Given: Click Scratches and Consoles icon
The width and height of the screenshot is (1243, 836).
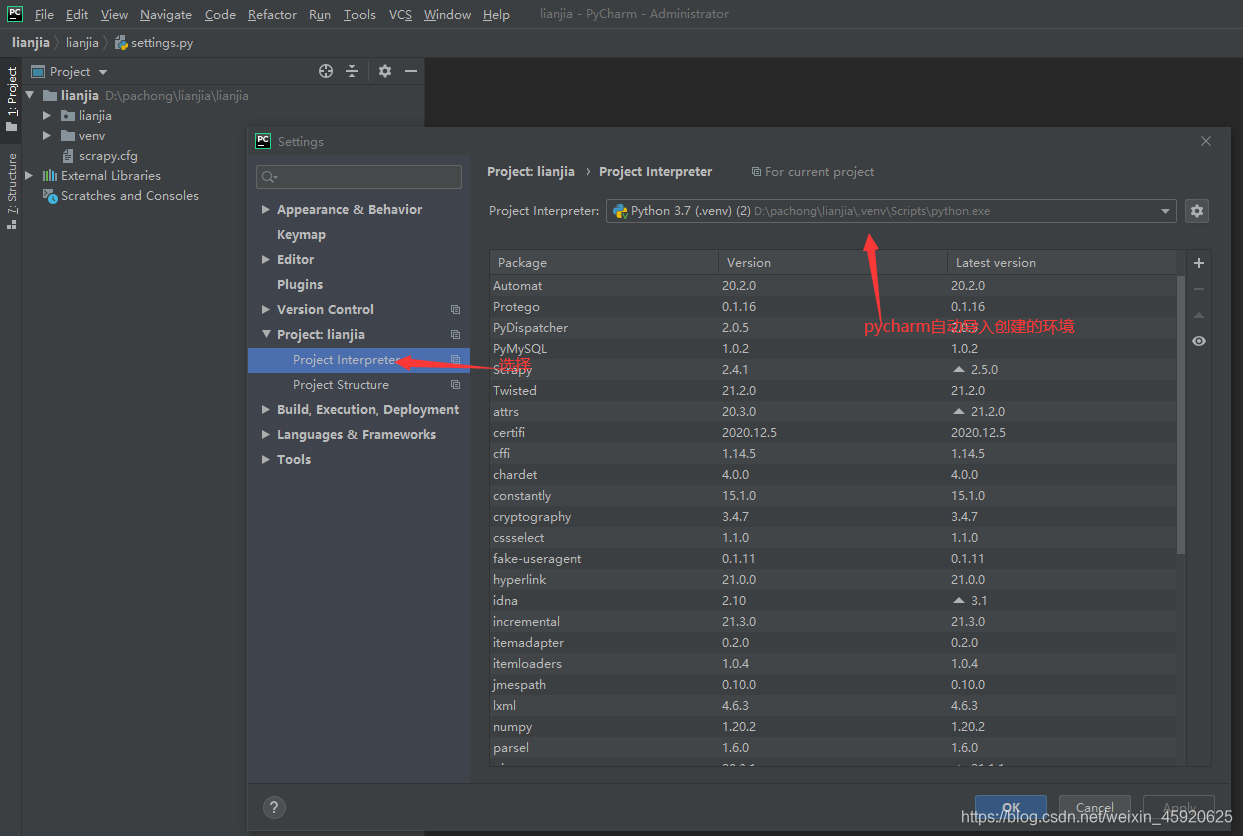Looking at the screenshot, I should pos(49,196).
